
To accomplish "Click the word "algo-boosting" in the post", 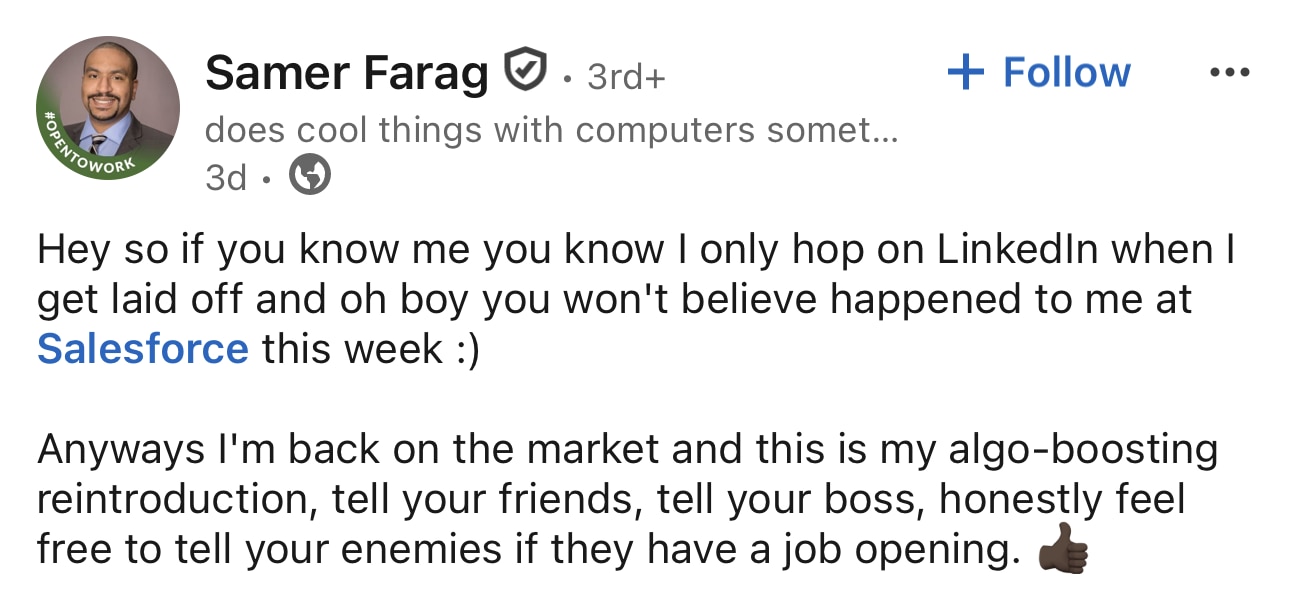I will pos(1080,449).
